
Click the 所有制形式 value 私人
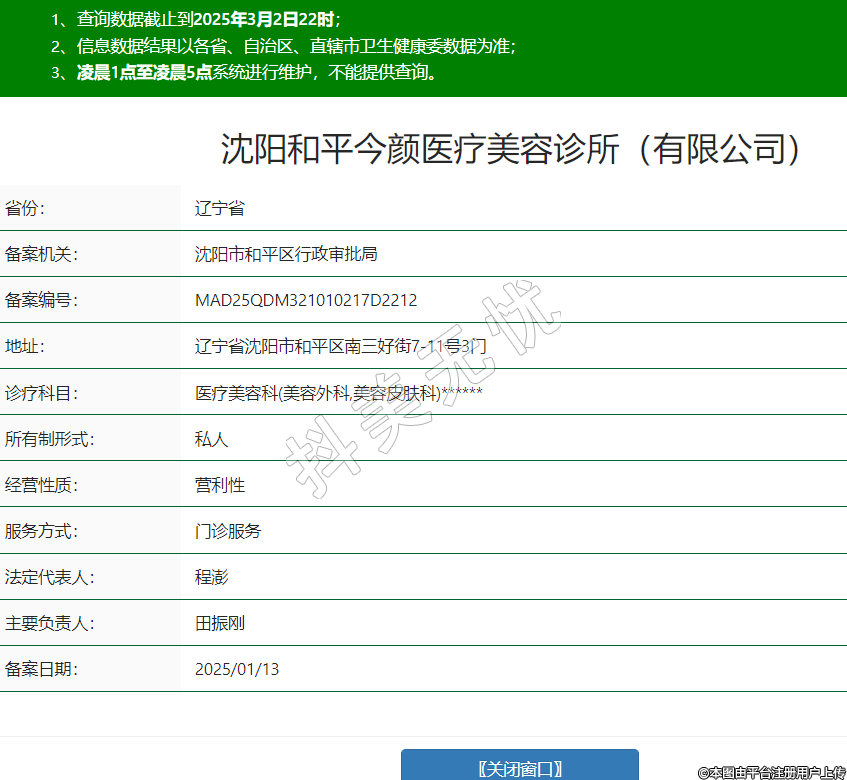pyautogui.click(x=211, y=439)
